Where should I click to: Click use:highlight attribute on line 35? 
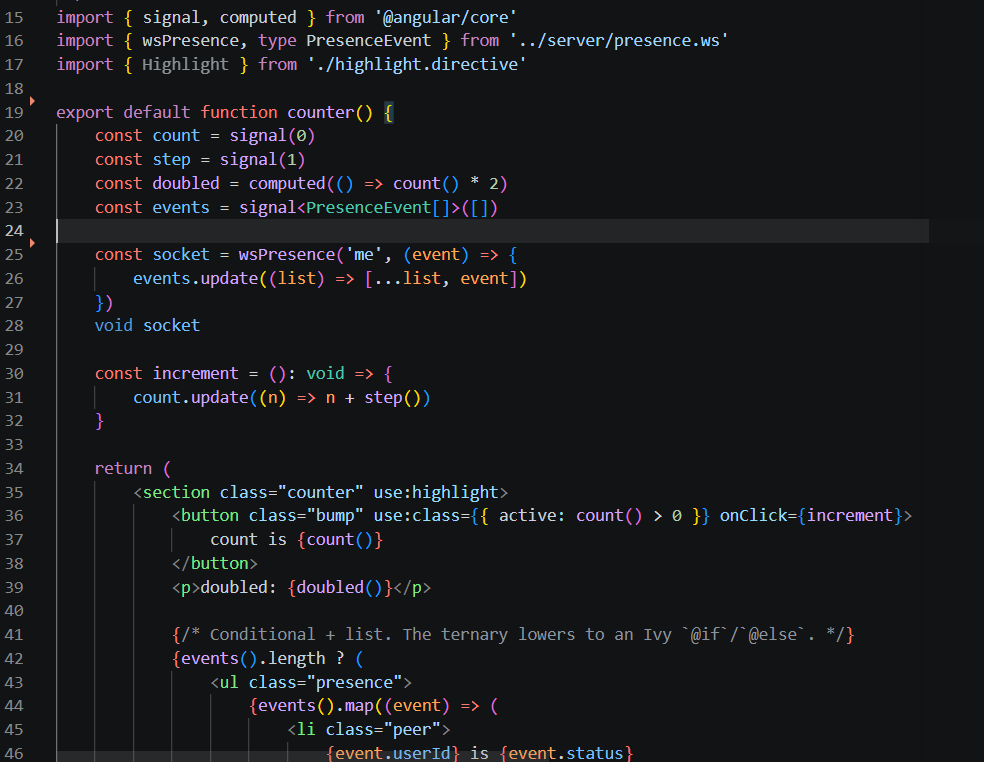(436, 493)
